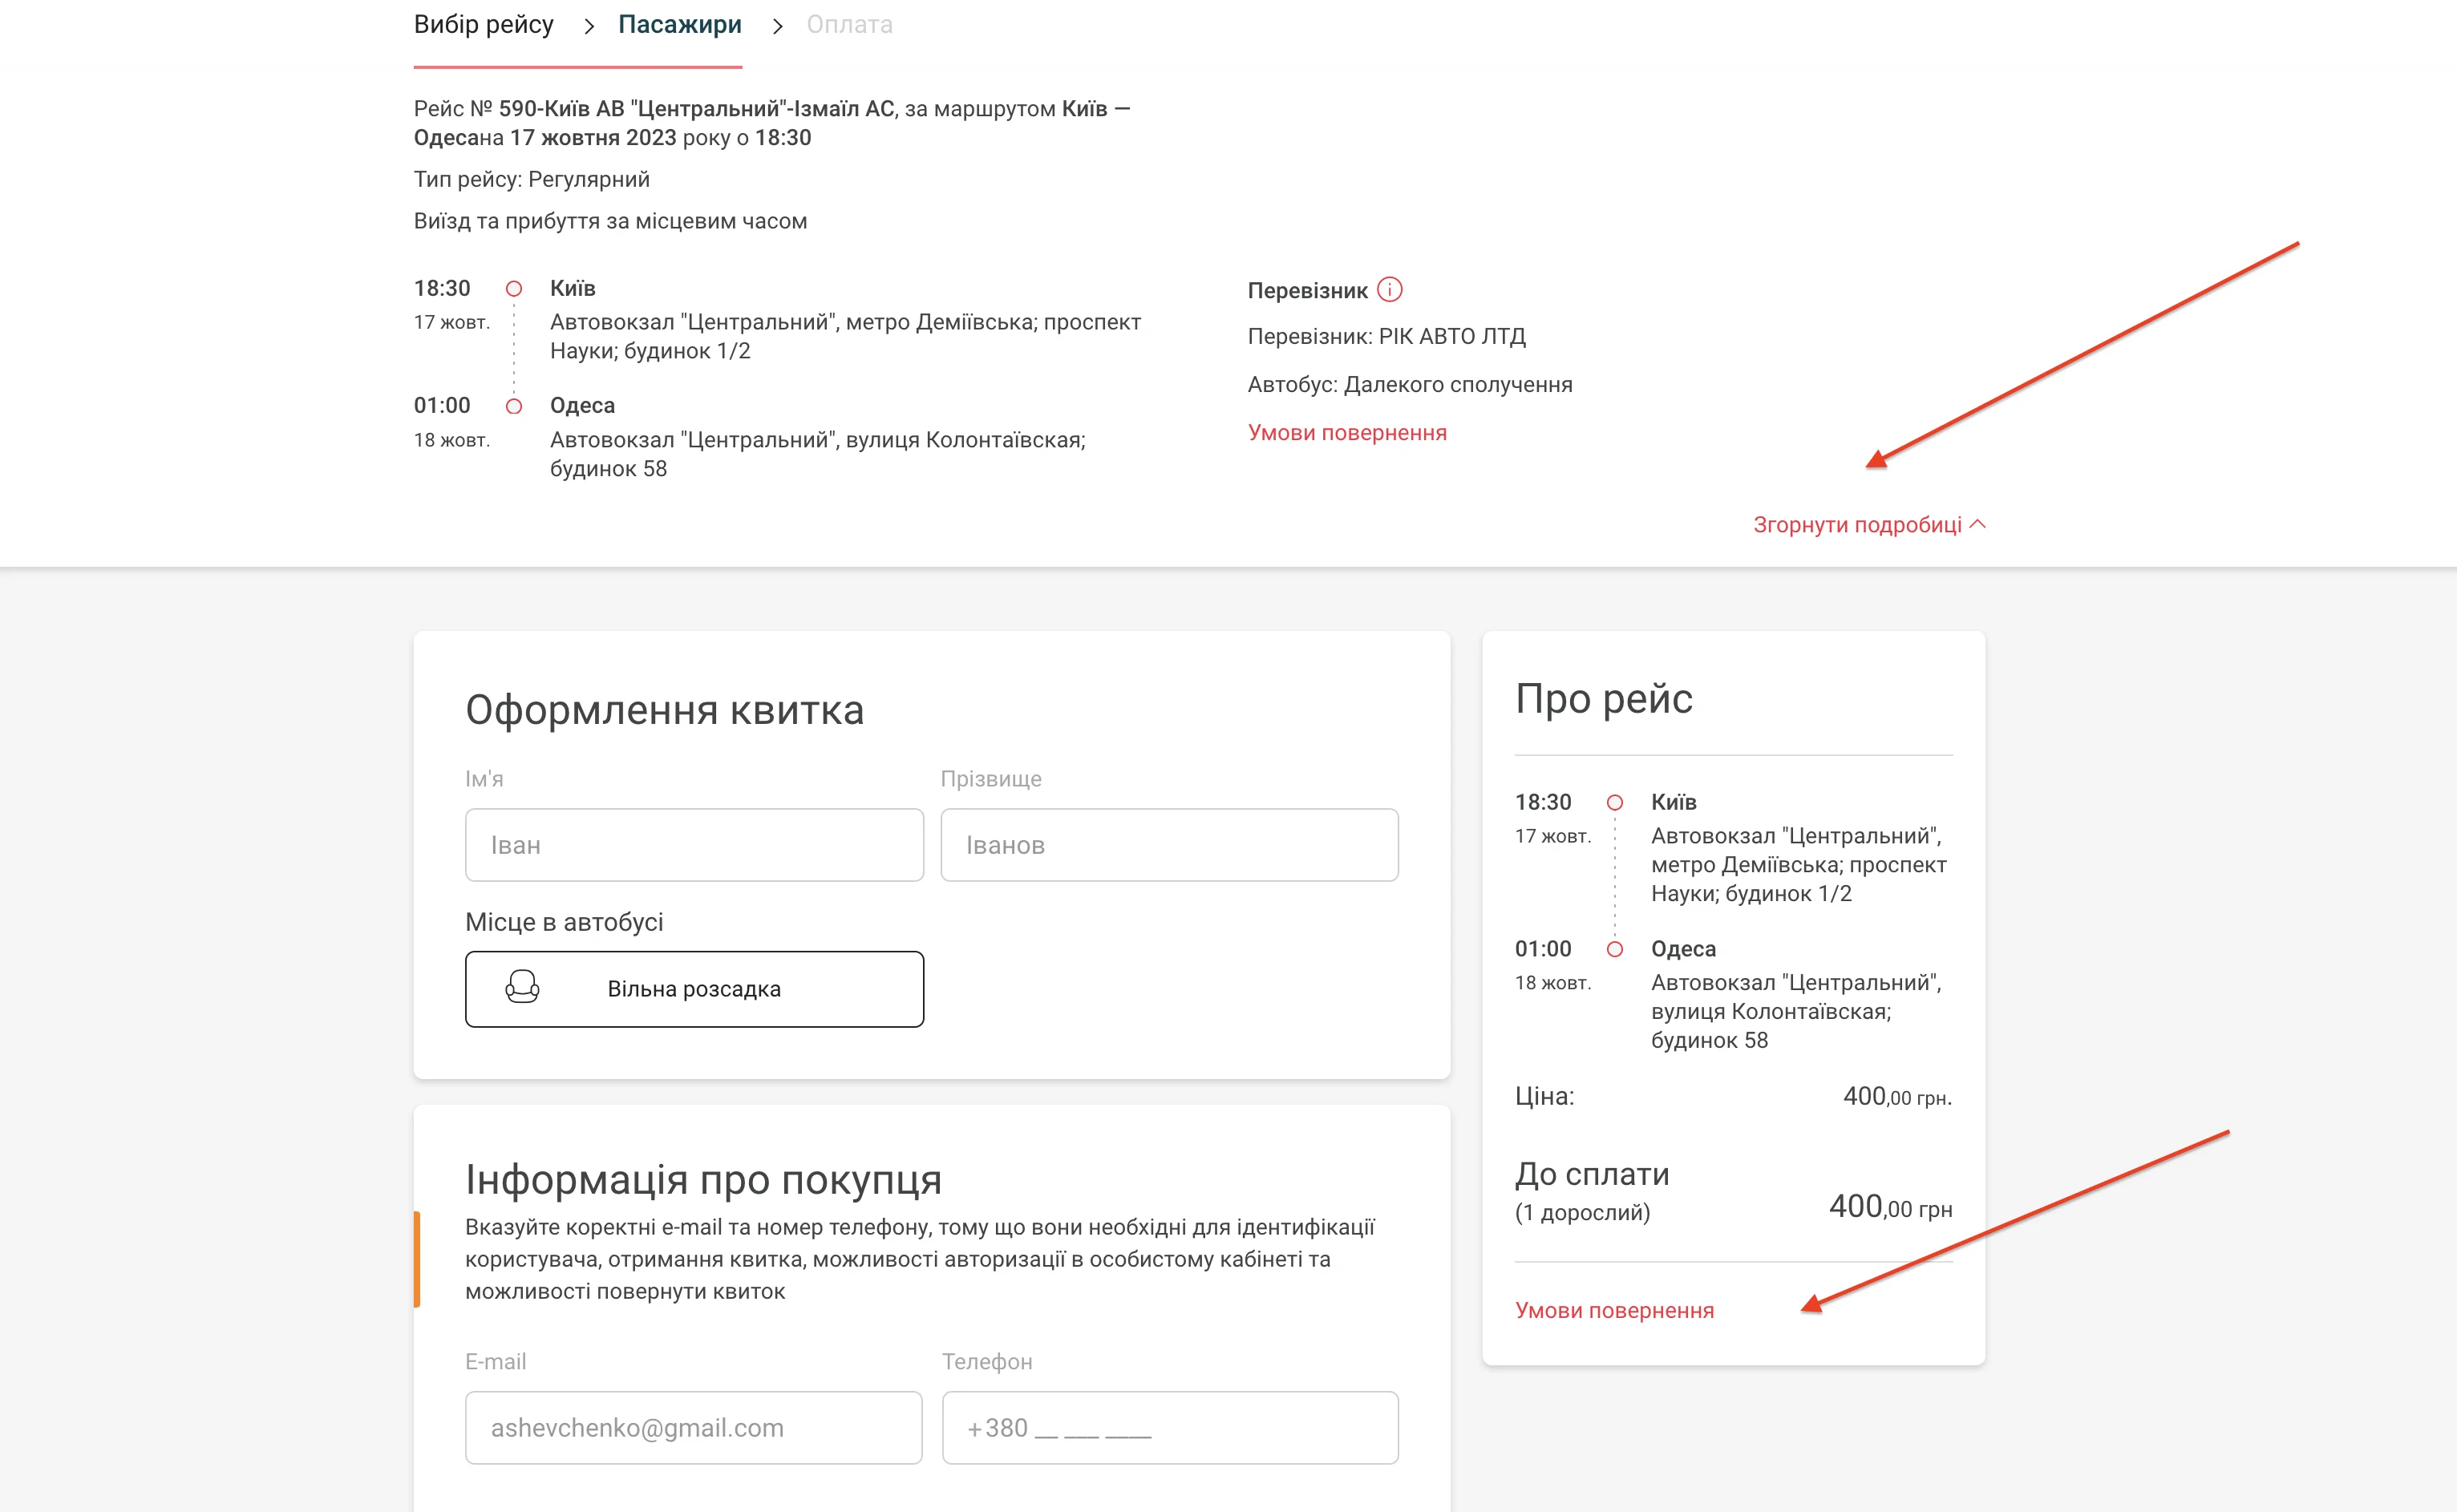Select the Пасажири step tab
The image size is (2457, 1512).
pyautogui.click(x=679, y=25)
